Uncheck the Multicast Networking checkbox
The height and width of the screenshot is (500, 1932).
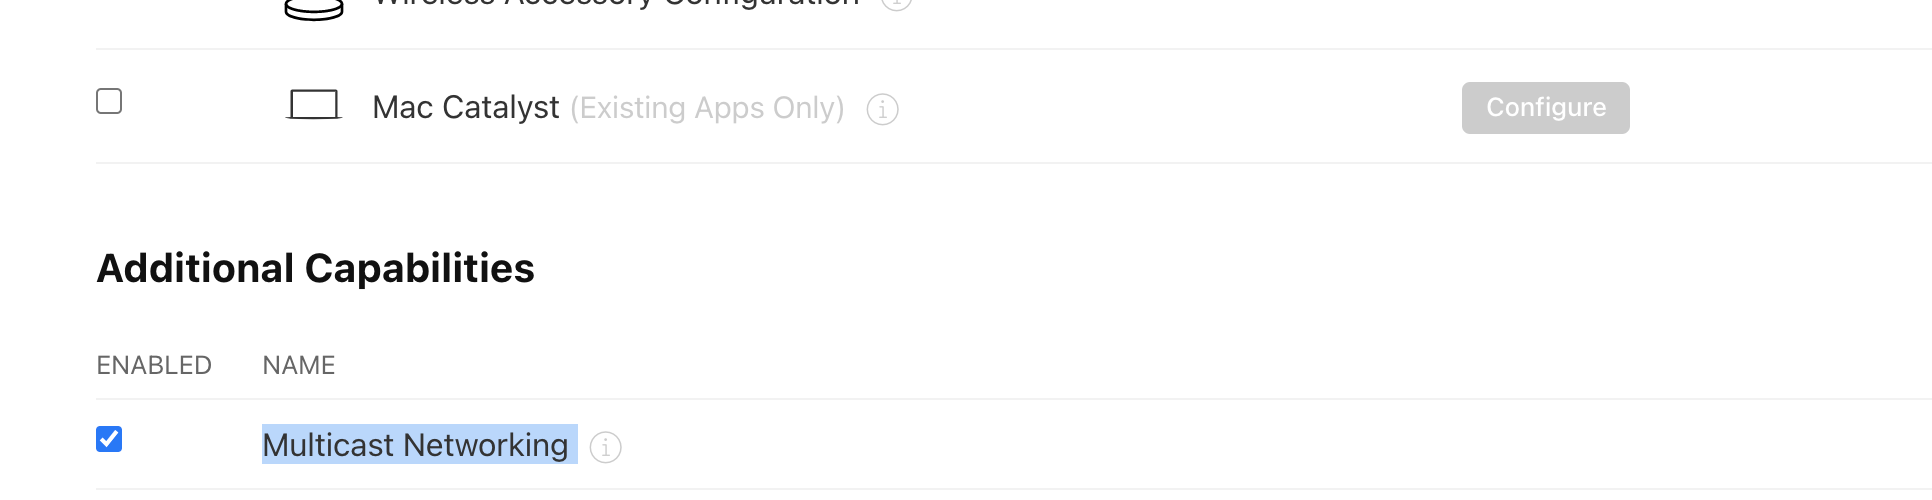tap(109, 439)
